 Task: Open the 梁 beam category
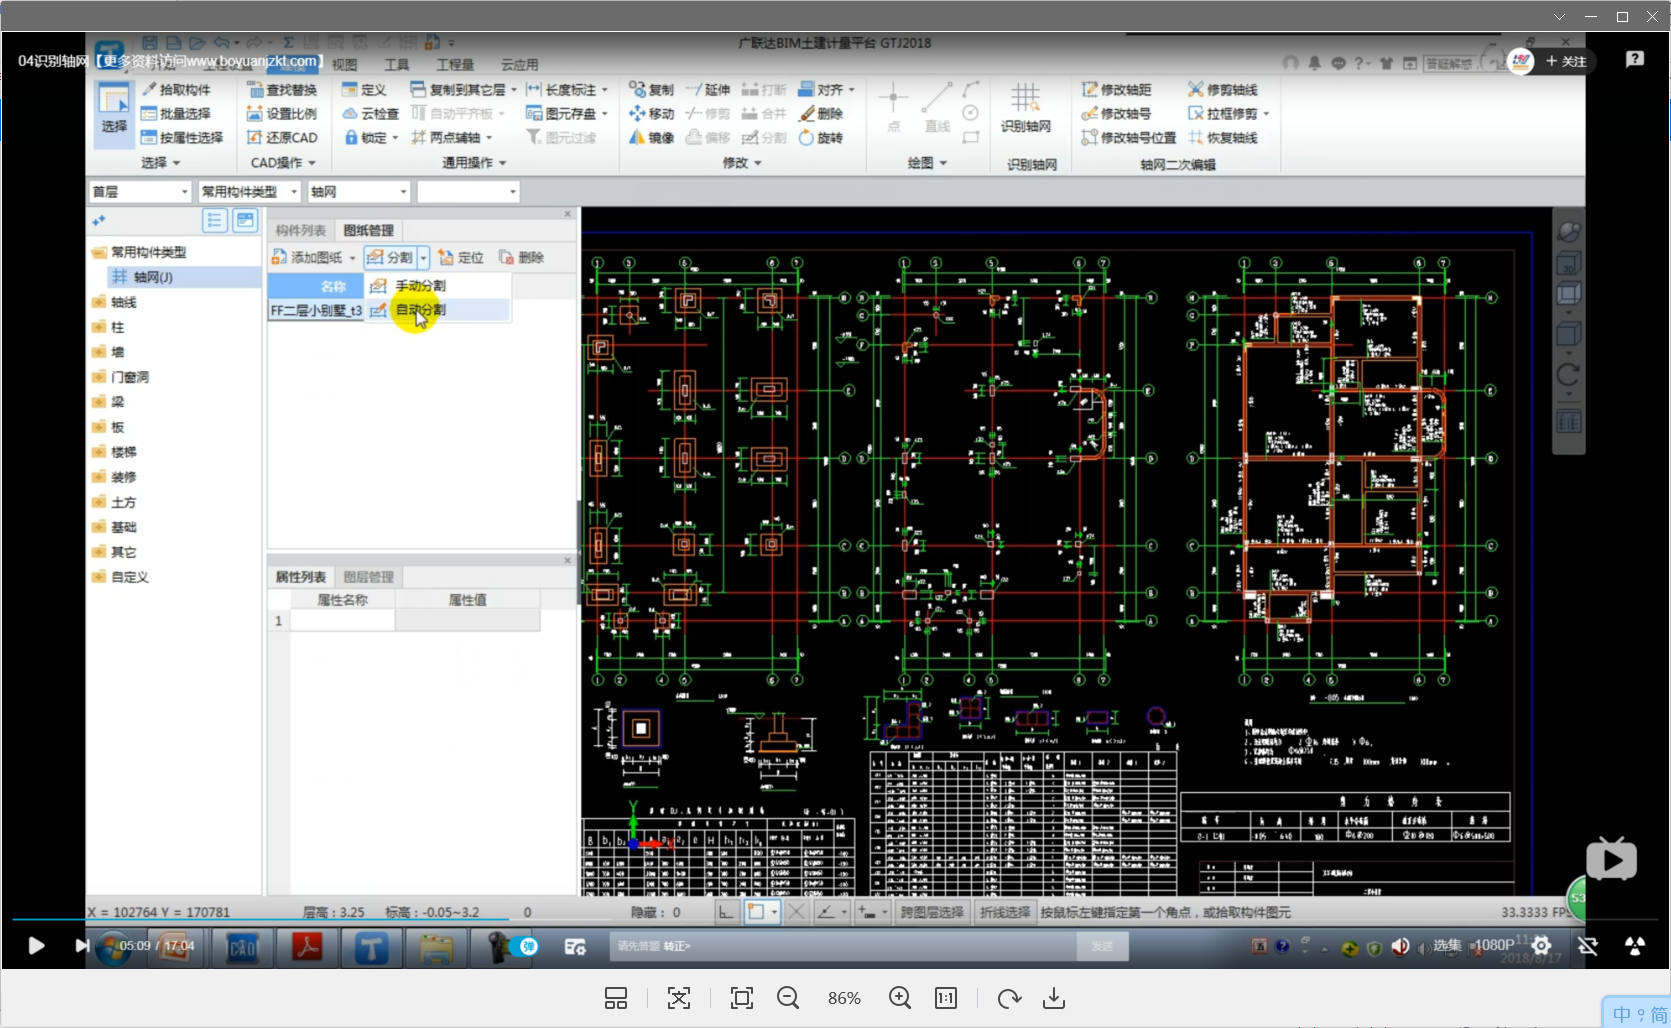pos(117,402)
